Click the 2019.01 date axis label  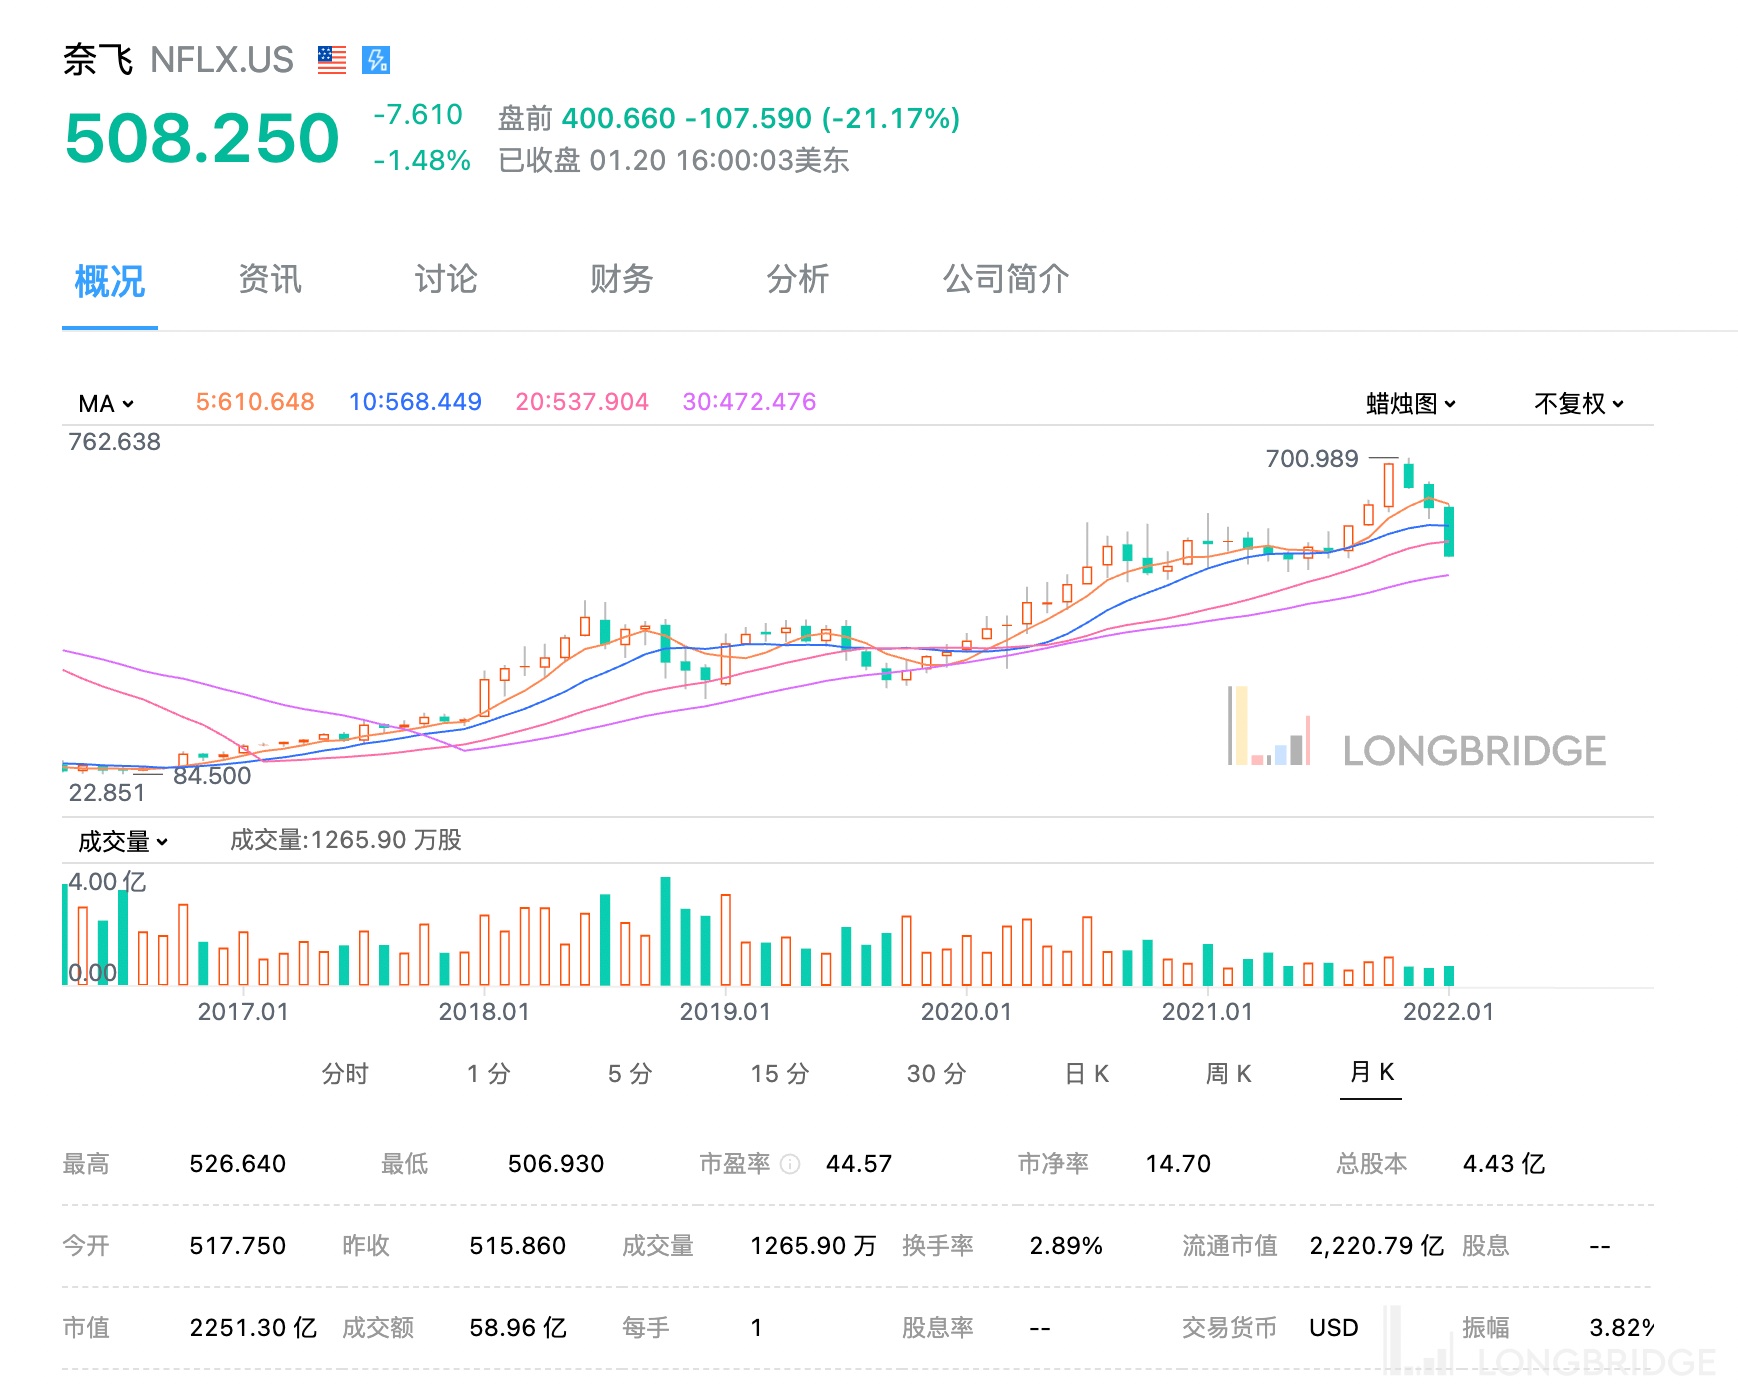725,1012
